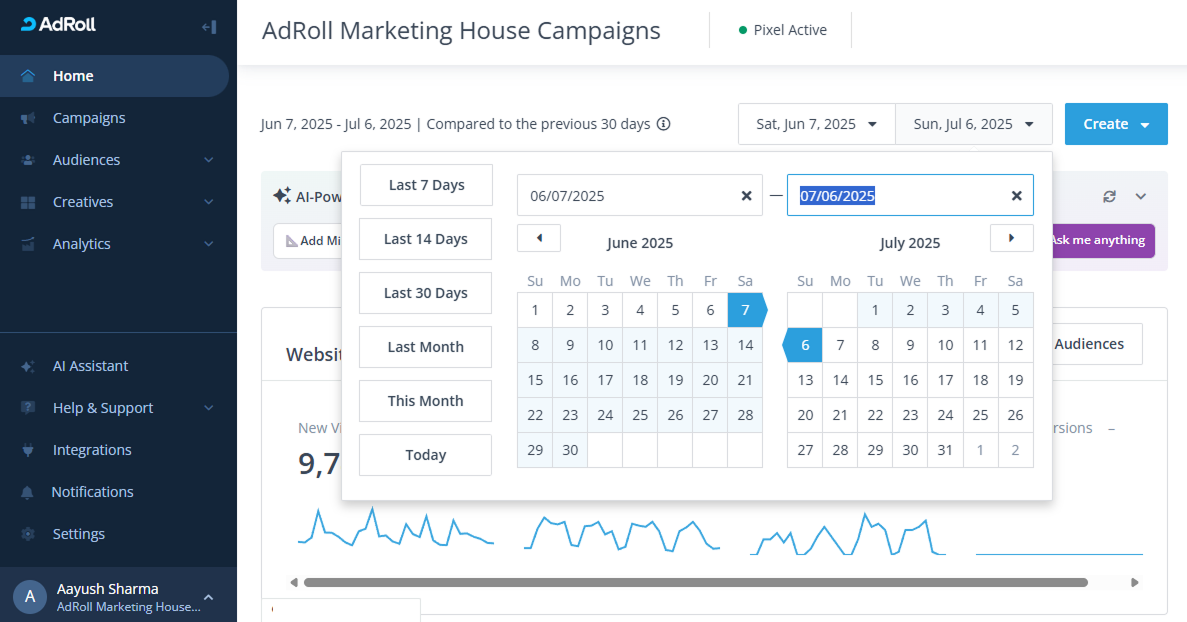Open the AdRoll logo home link
1187x622 pixels.
coord(59,25)
